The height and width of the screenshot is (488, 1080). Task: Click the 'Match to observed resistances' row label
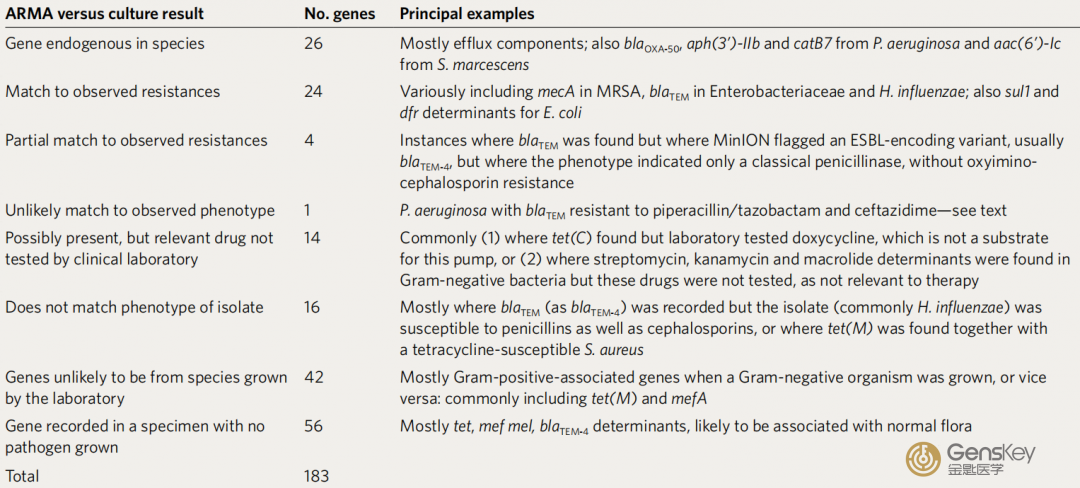coord(112,92)
